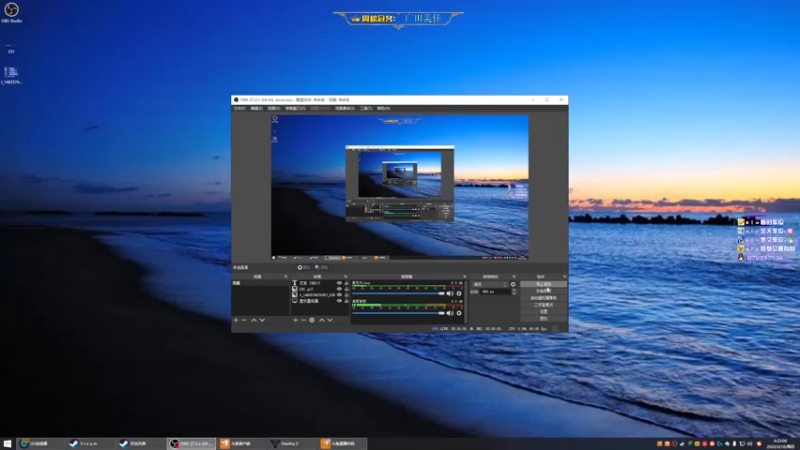Switch to the 斗鱼直播伴侣 taskbar button
The image size is (800, 450).
point(343,443)
